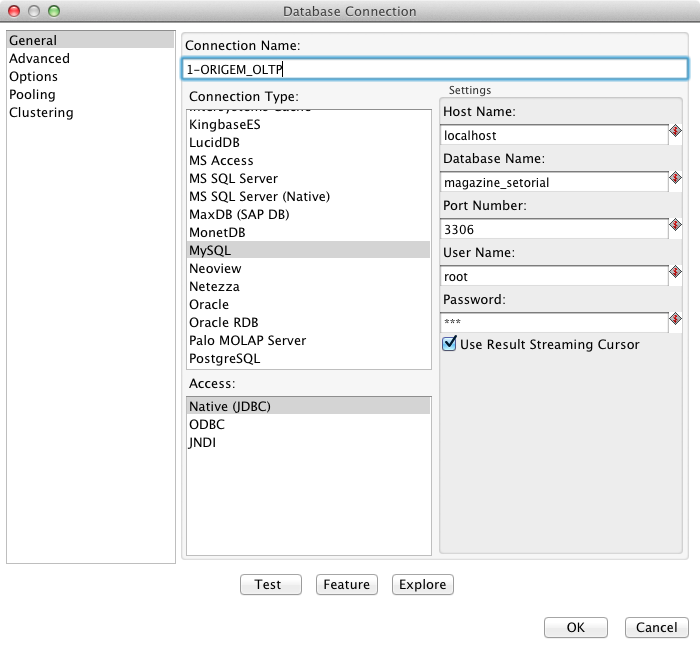Select JNDI access method
The width and height of the screenshot is (700, 650).
[x=308, y=442]
